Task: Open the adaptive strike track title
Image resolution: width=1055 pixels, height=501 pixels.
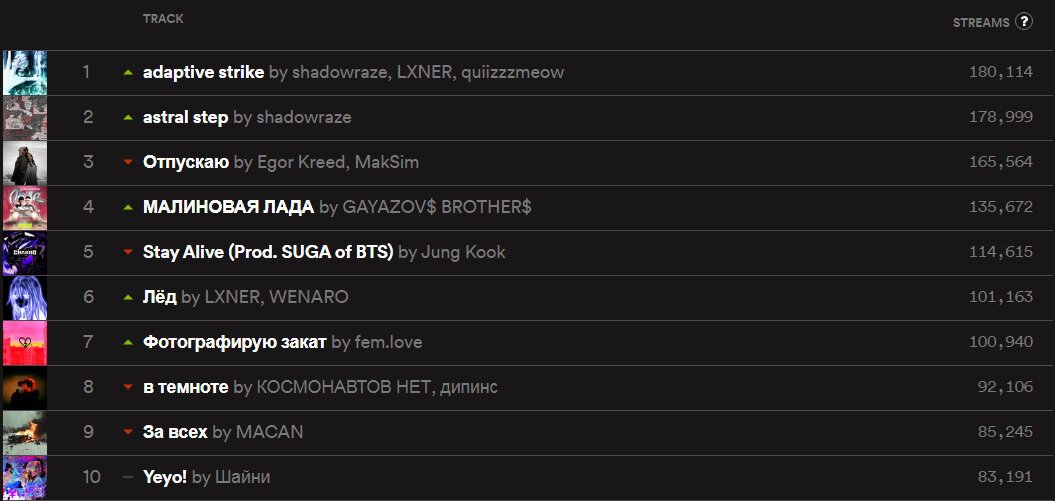Action: (x=203, y=72)
